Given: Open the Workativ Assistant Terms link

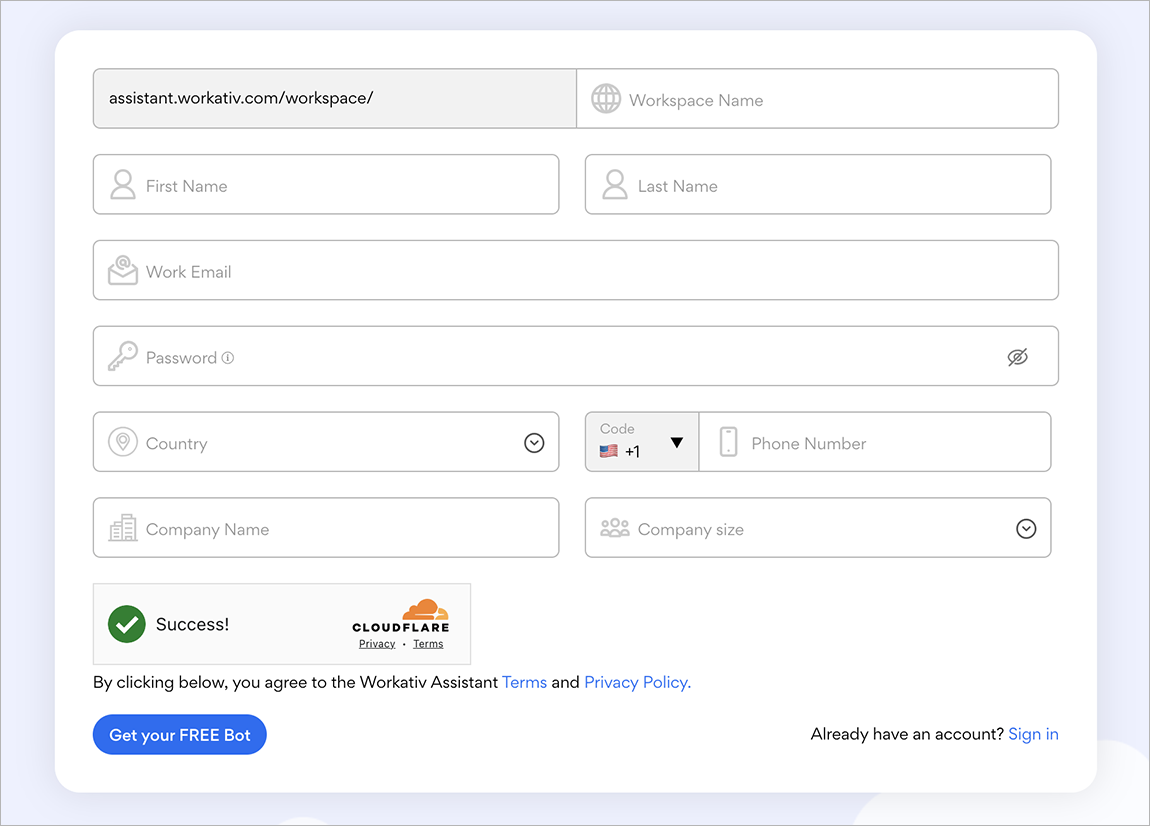Looking at the screenshot, I should [x=524, y=682].
